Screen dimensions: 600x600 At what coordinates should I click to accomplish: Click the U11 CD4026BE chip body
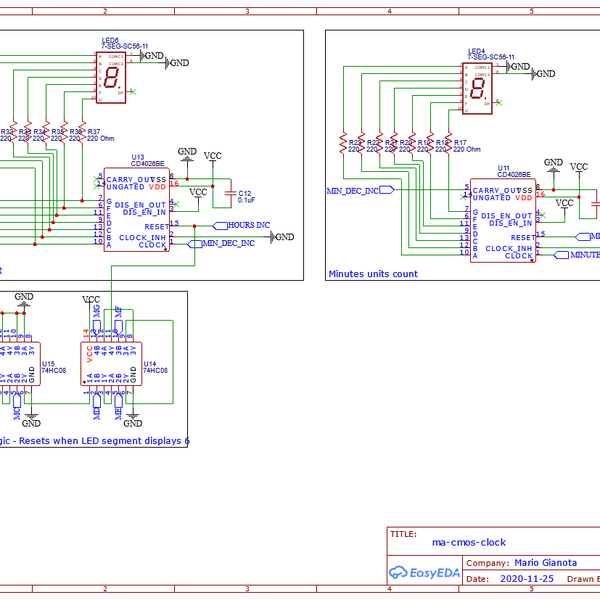coord(503,221)
